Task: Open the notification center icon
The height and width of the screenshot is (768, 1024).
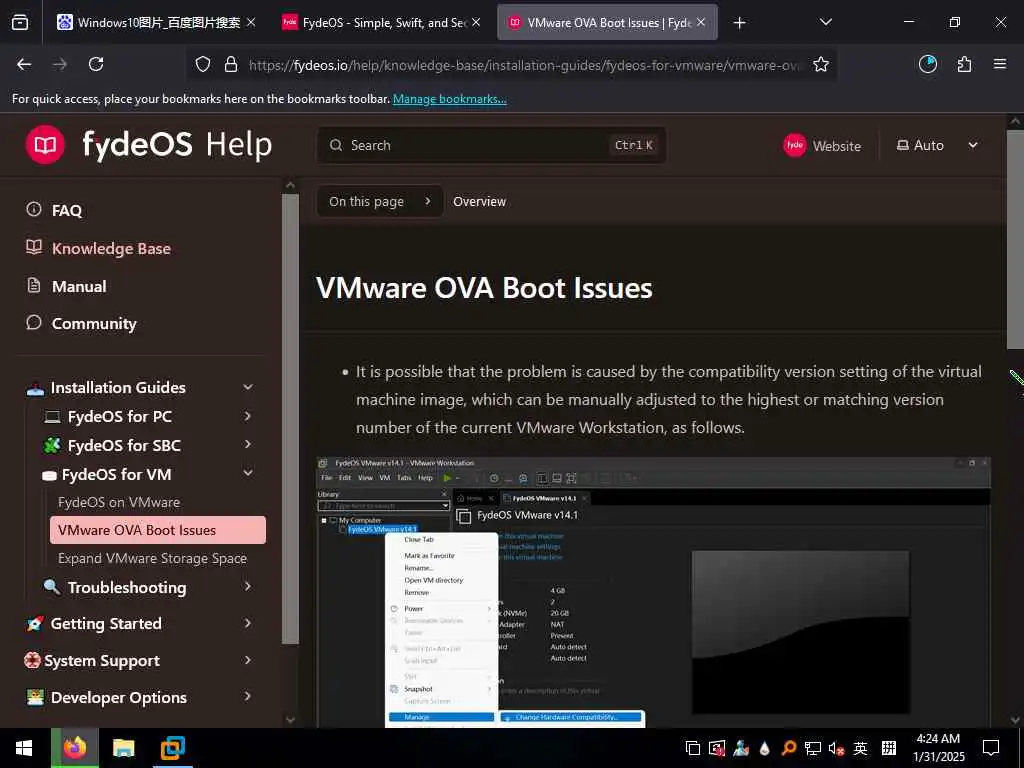Action: pos(991,748)
